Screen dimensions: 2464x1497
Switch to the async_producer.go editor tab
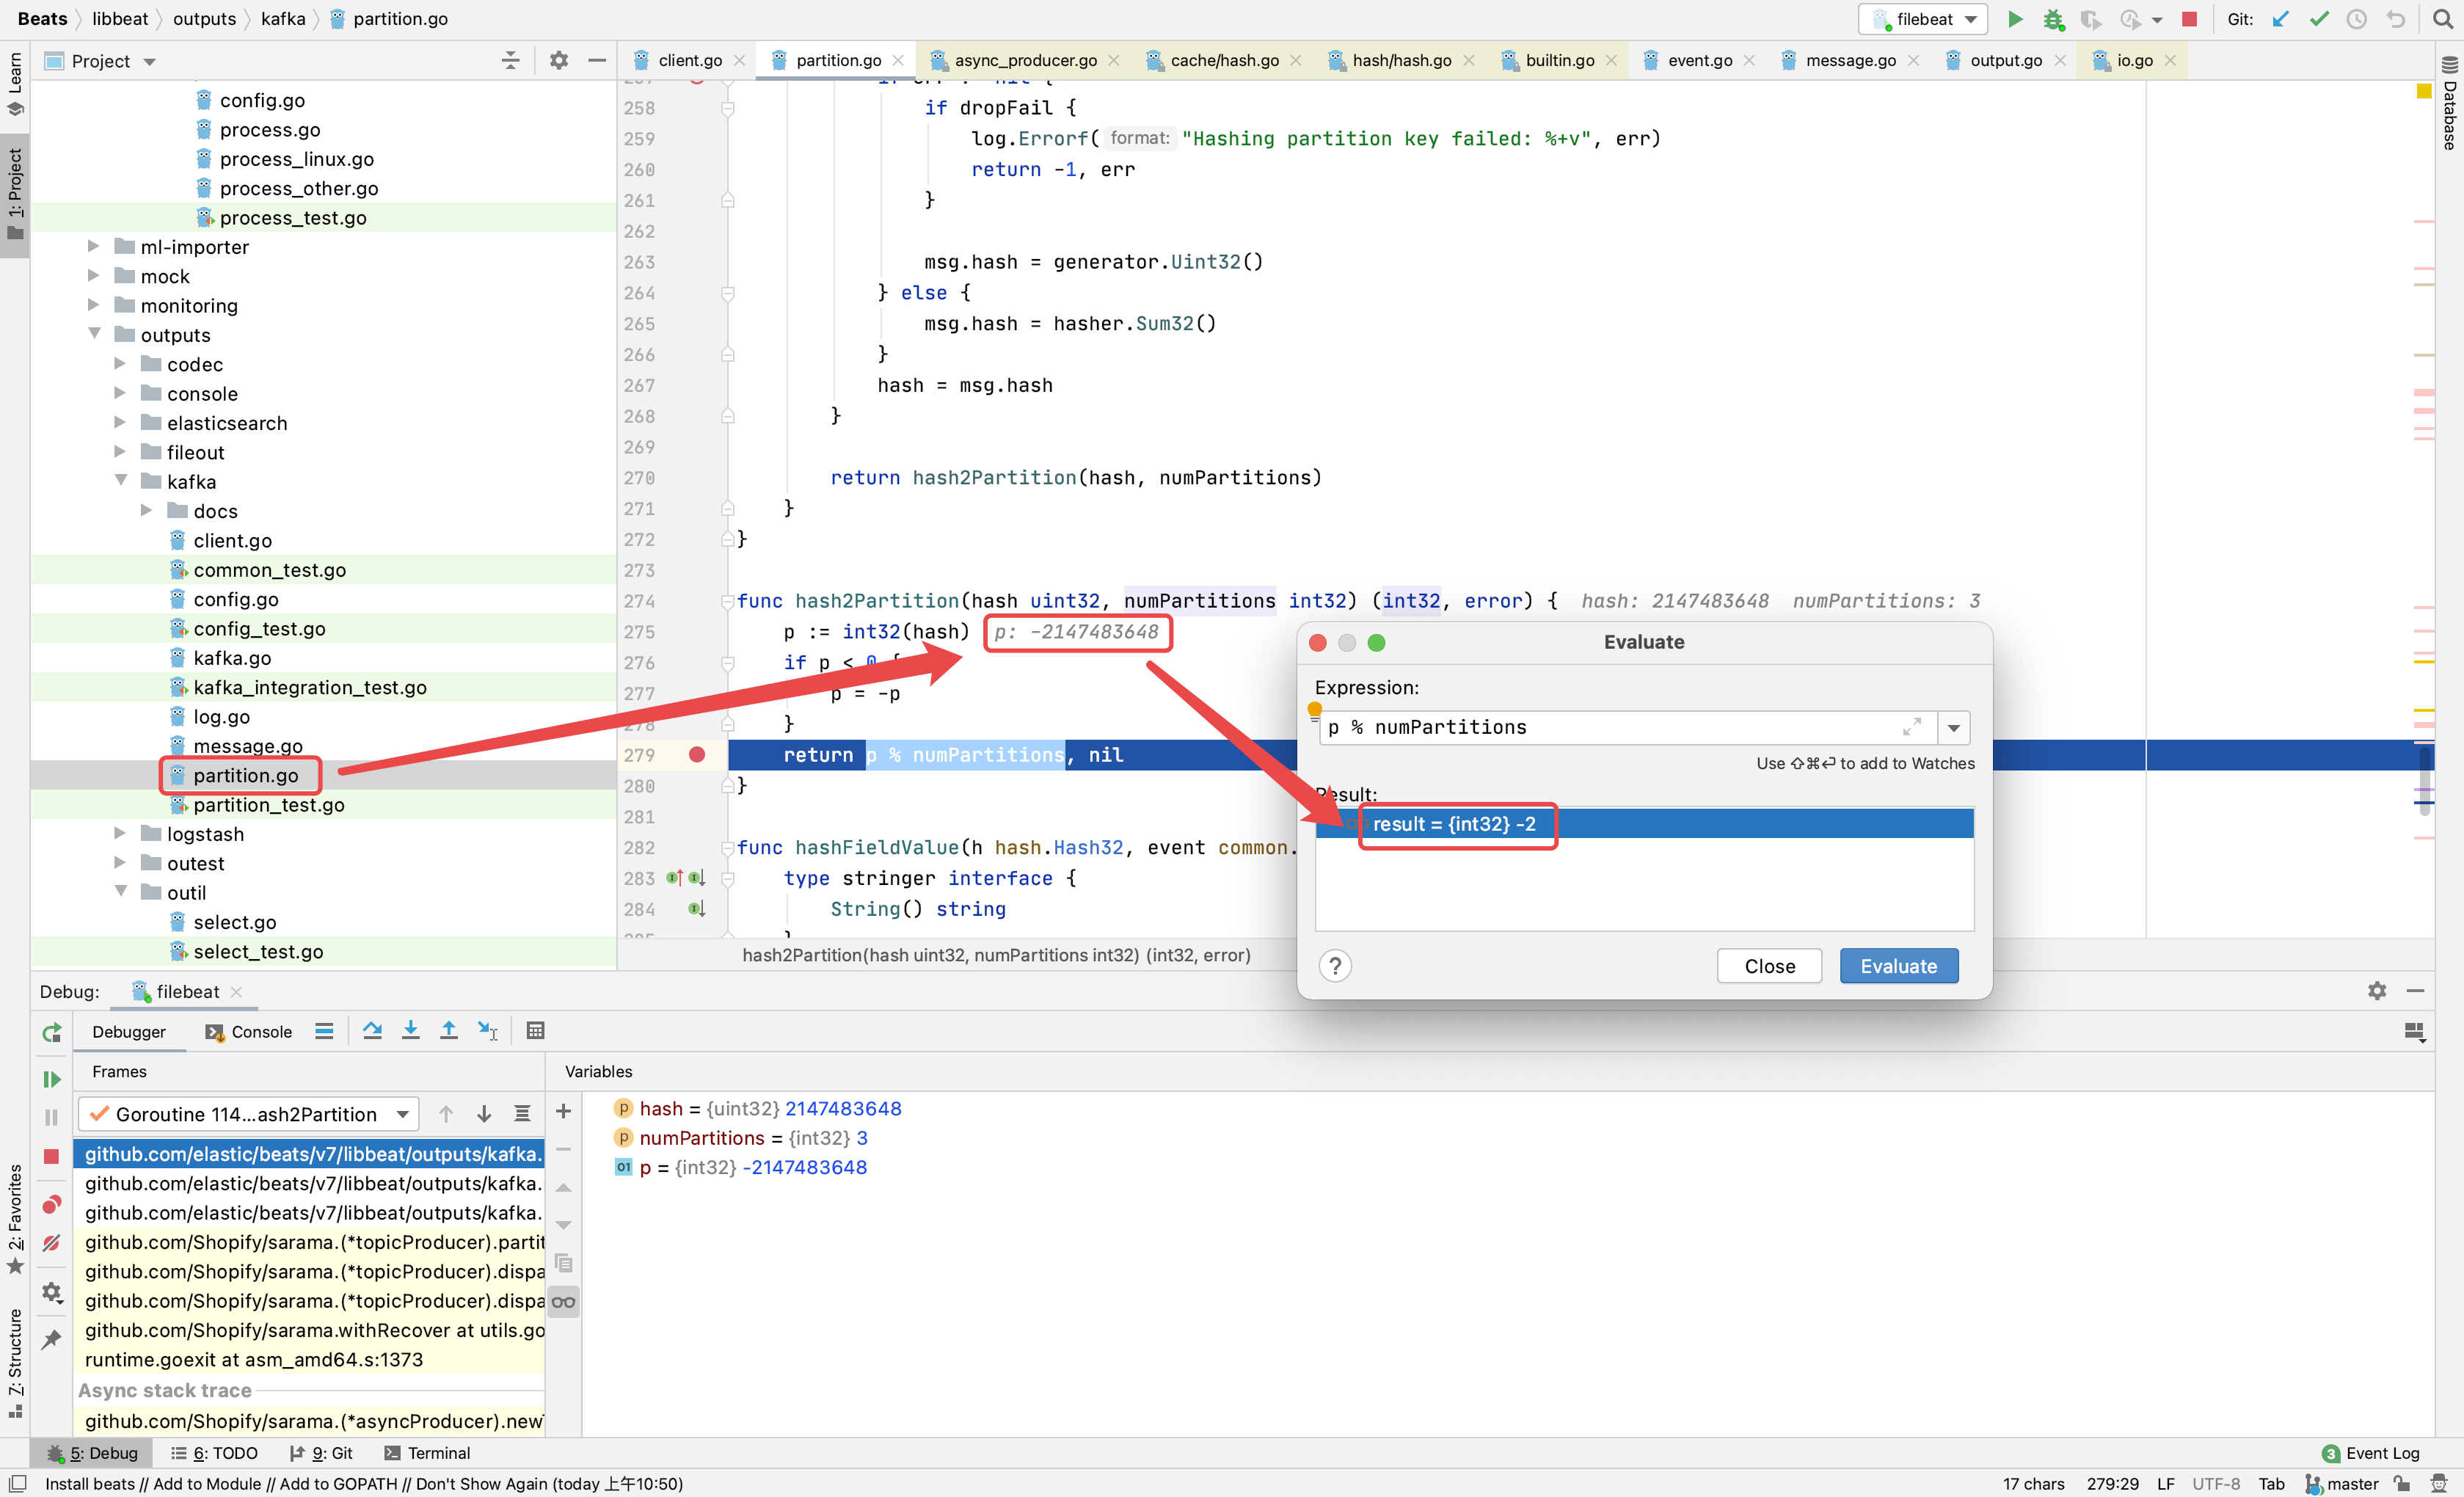coord(1025,60)
